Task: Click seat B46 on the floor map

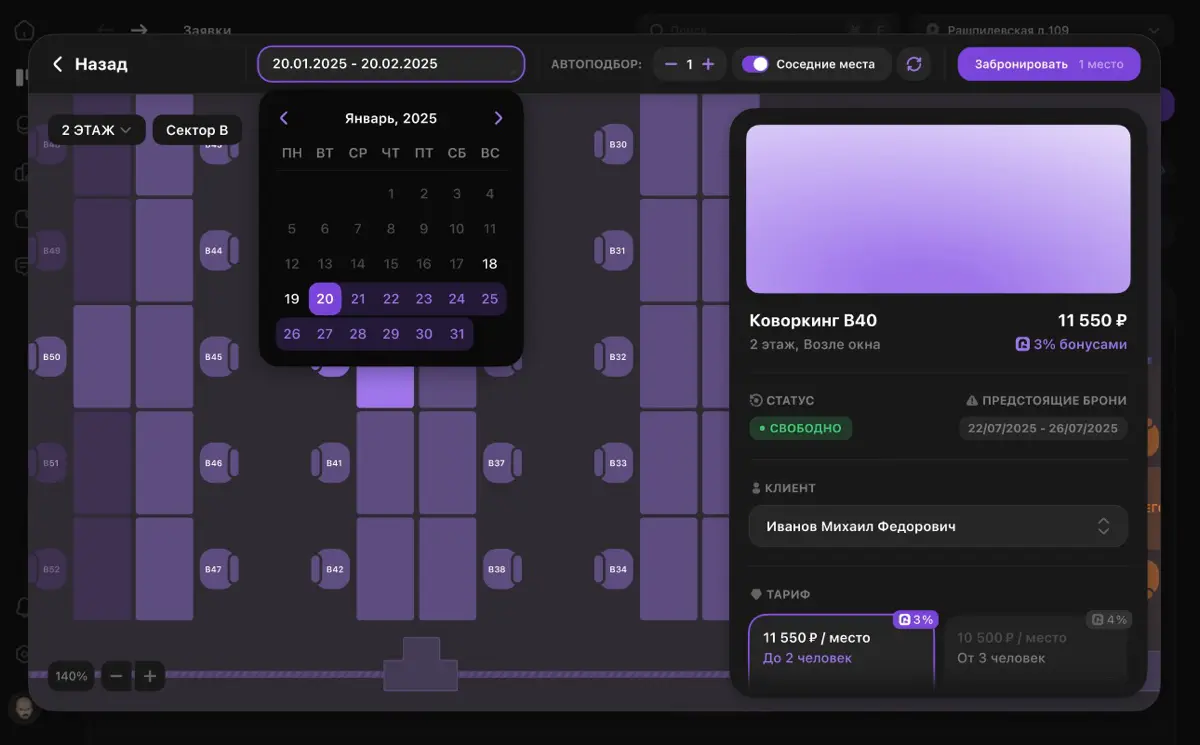Action: (217, 463)
